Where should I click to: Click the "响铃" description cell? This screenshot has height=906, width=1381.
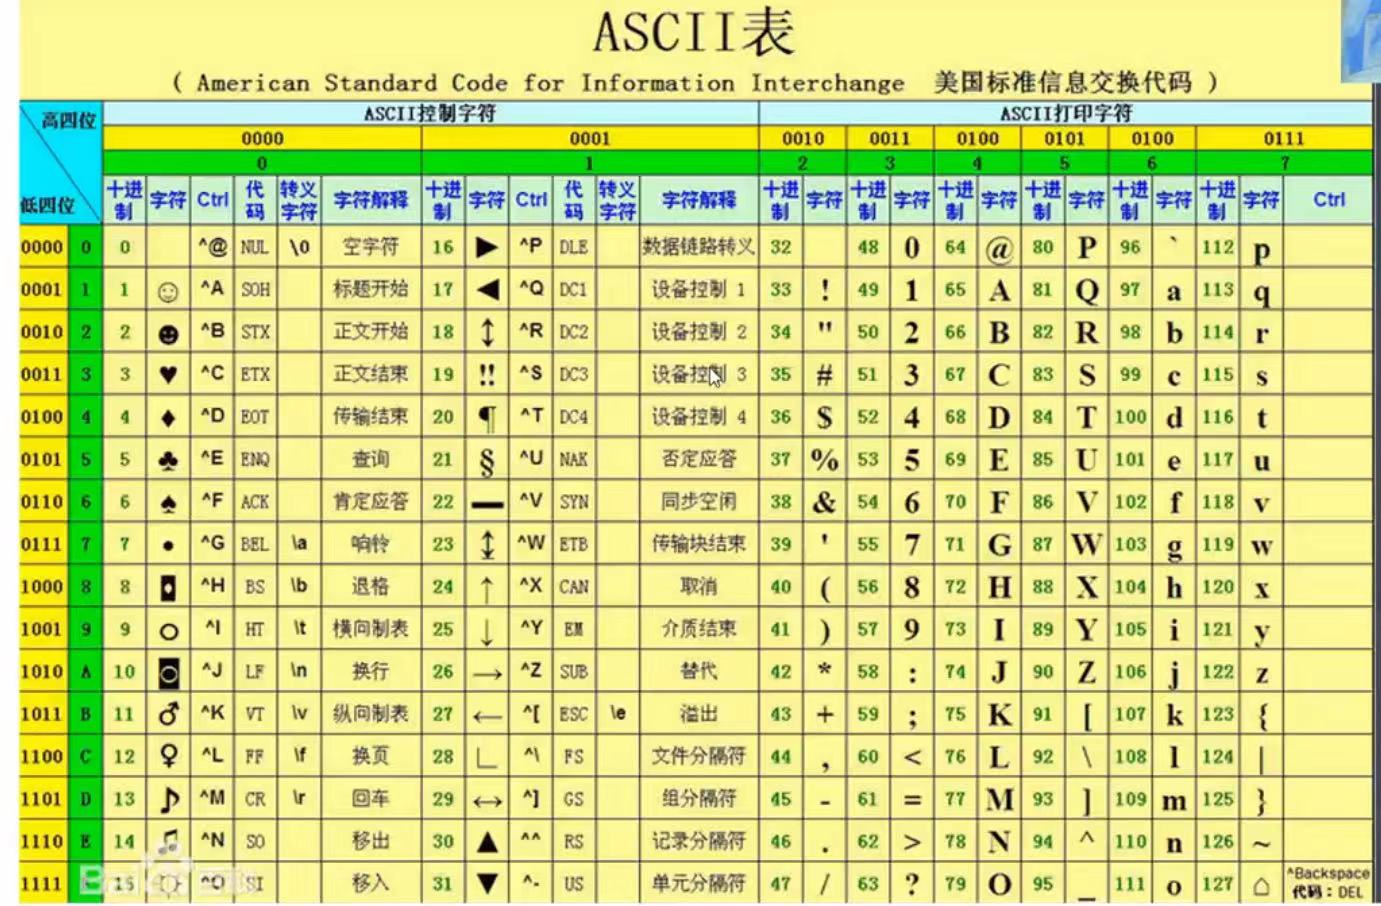[x=370, y=544]
